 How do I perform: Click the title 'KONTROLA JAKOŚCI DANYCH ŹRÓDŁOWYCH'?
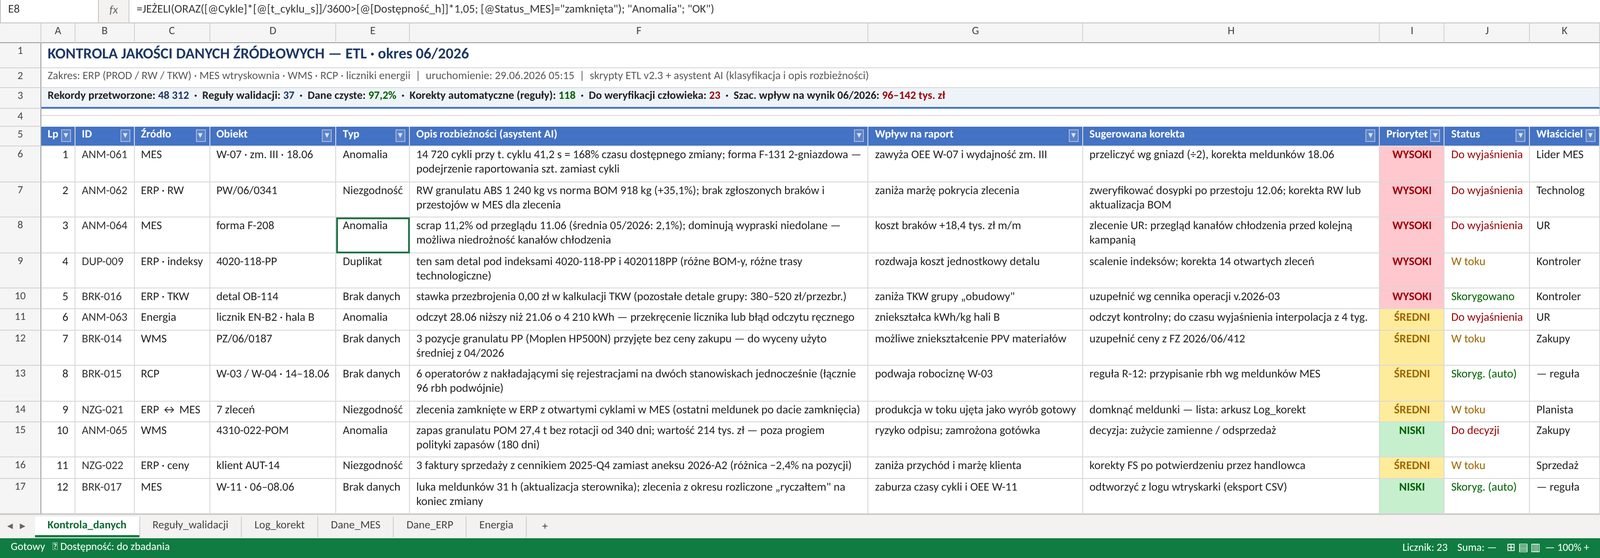point(188,54)
